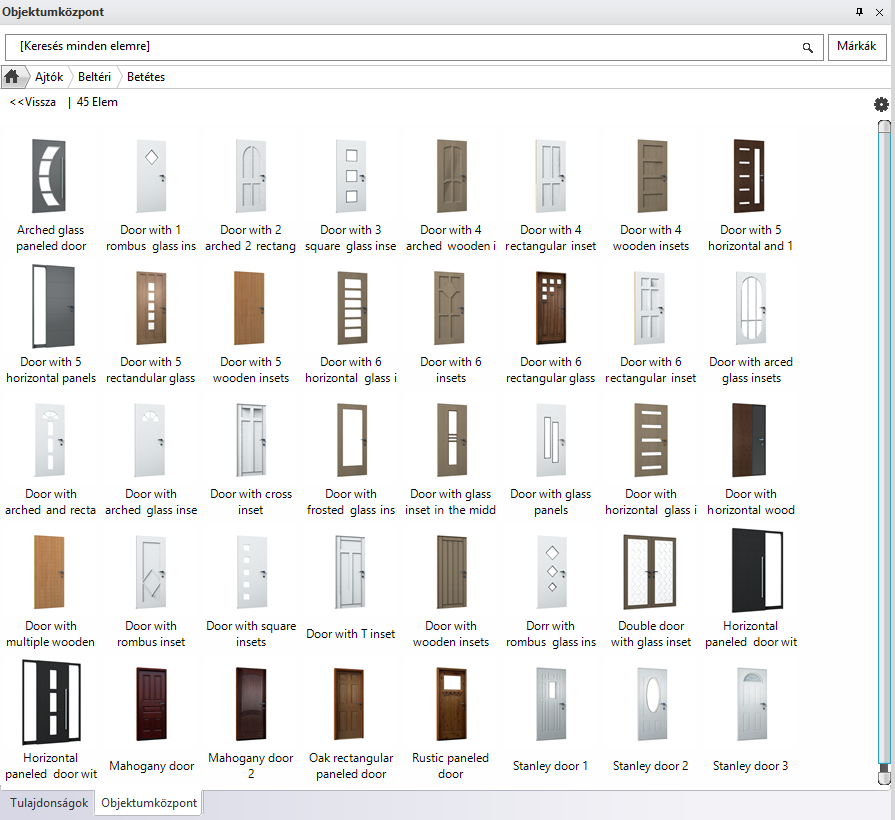This screenshot has height=820, width=895.
Task: Pick the Oak rectangular paneled door
Action: (351, 704)
